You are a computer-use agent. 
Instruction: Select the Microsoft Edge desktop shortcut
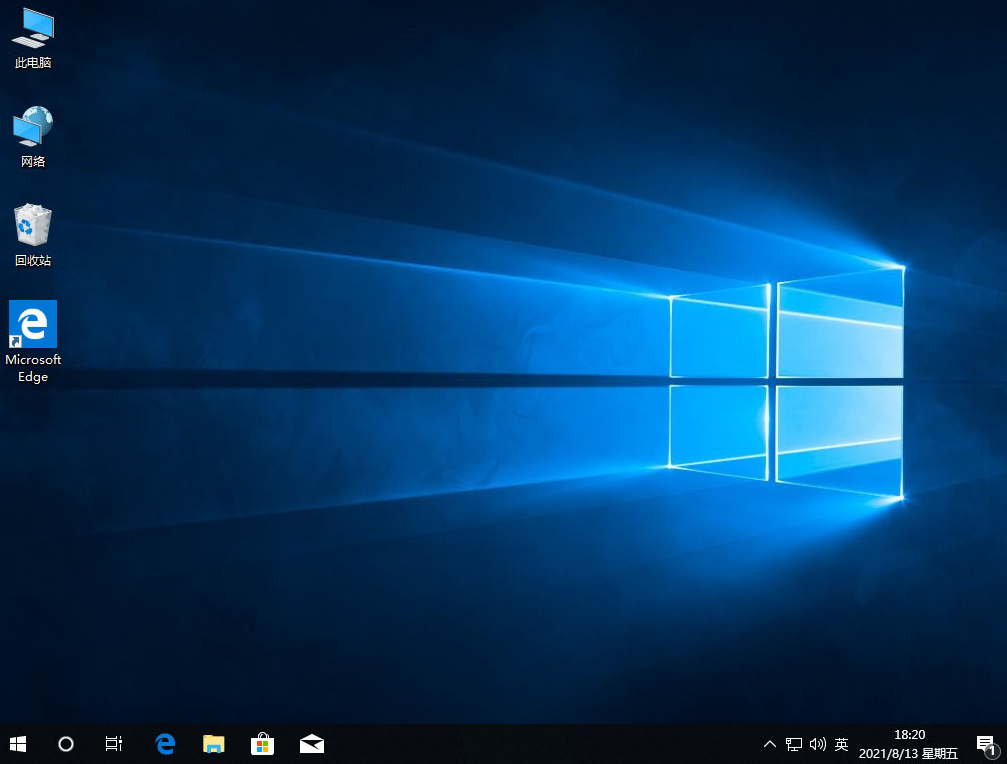(x=33, y=327)
